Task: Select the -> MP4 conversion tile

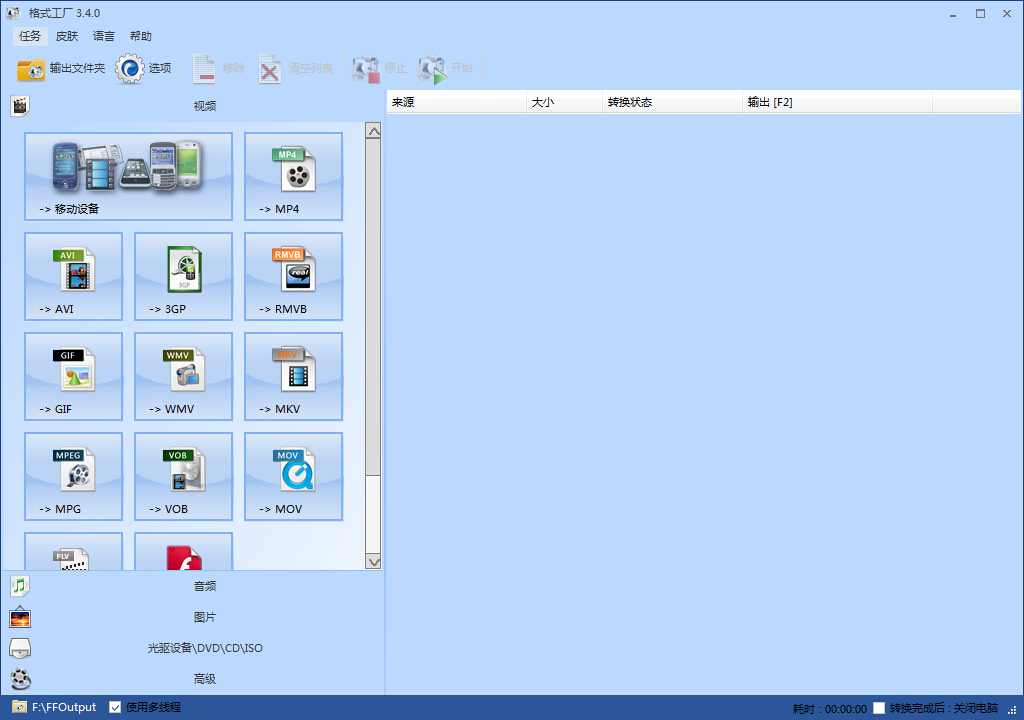Action: 293,176
